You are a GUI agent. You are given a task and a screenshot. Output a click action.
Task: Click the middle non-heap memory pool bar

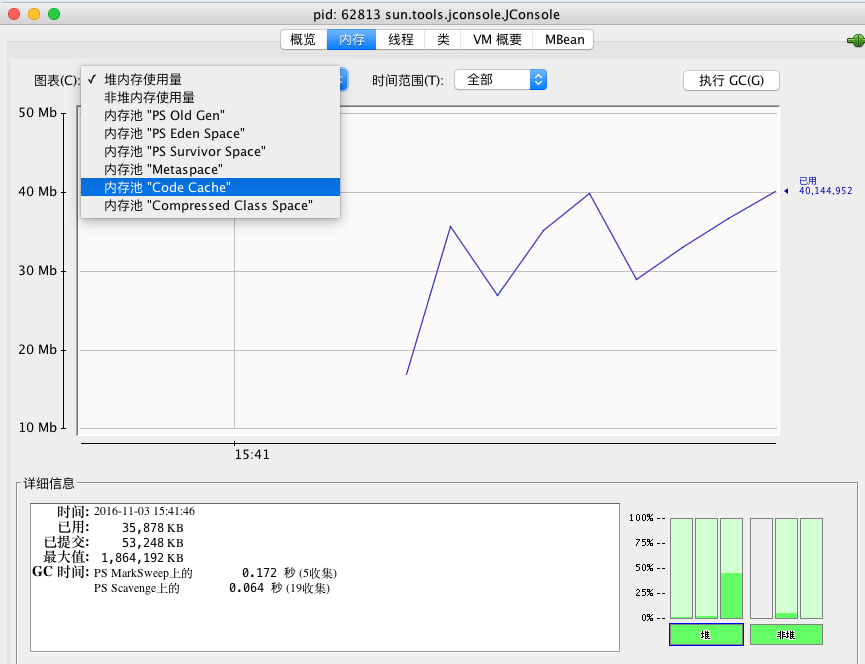pos(786,568)
